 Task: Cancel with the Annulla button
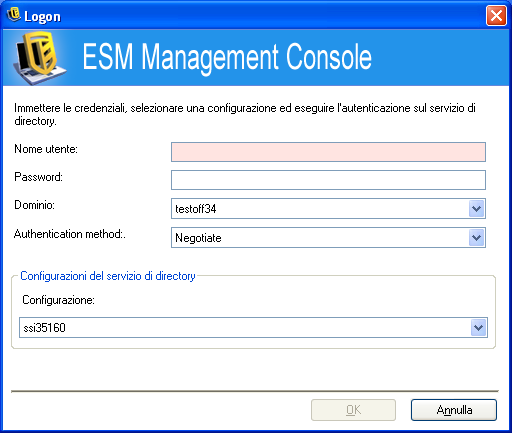click(x=454, y=410)
